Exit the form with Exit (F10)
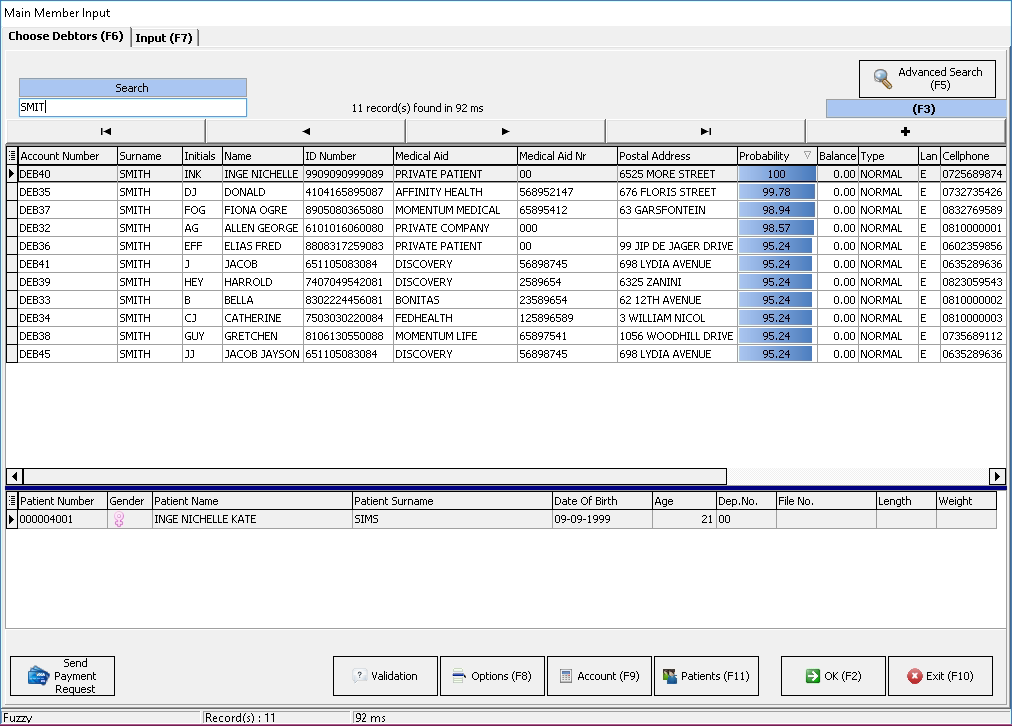The image size is (1012, 726). tap(939, 676)
